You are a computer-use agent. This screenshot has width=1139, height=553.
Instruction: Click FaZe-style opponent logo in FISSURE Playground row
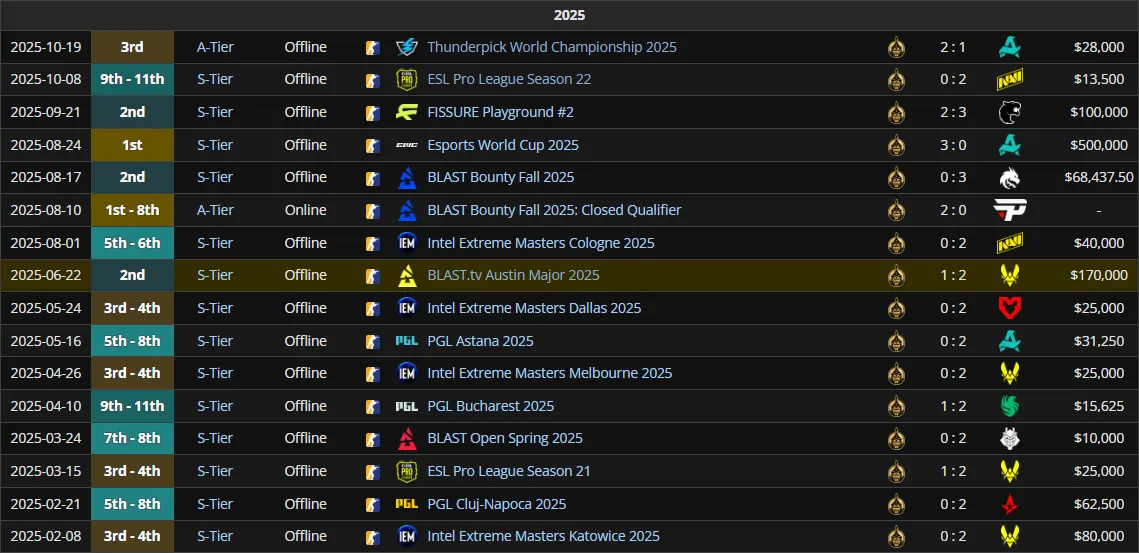coord(1009,112)
